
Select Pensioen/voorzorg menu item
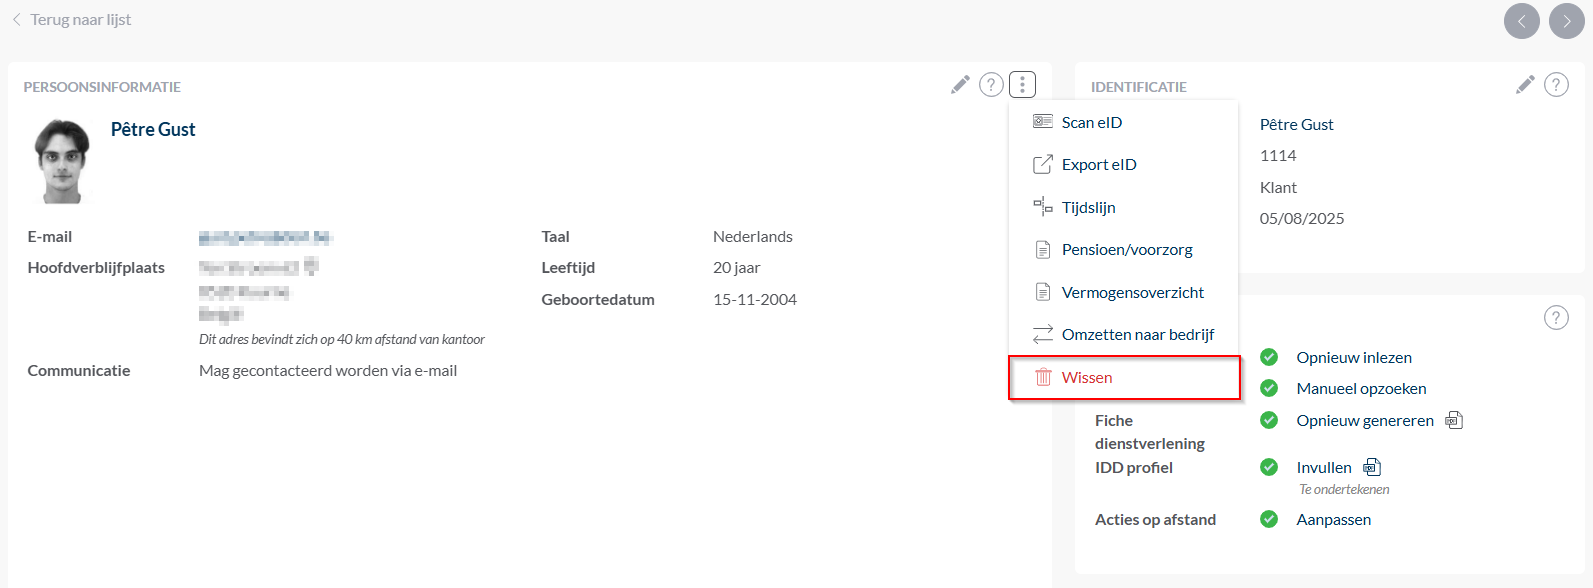tap(1126, 250)
